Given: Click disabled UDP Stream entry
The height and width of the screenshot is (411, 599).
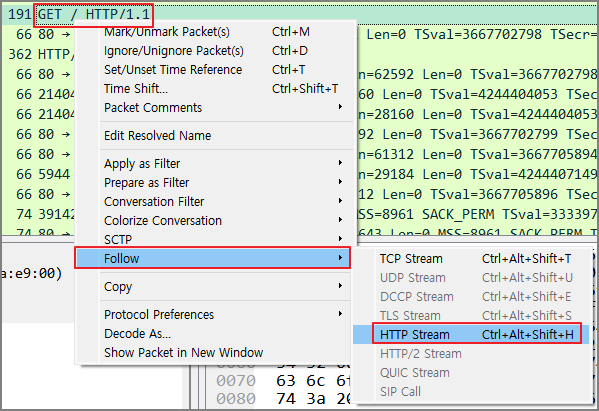Looking at the screenshot, I should pyautogui.click(x=472, y=278).
